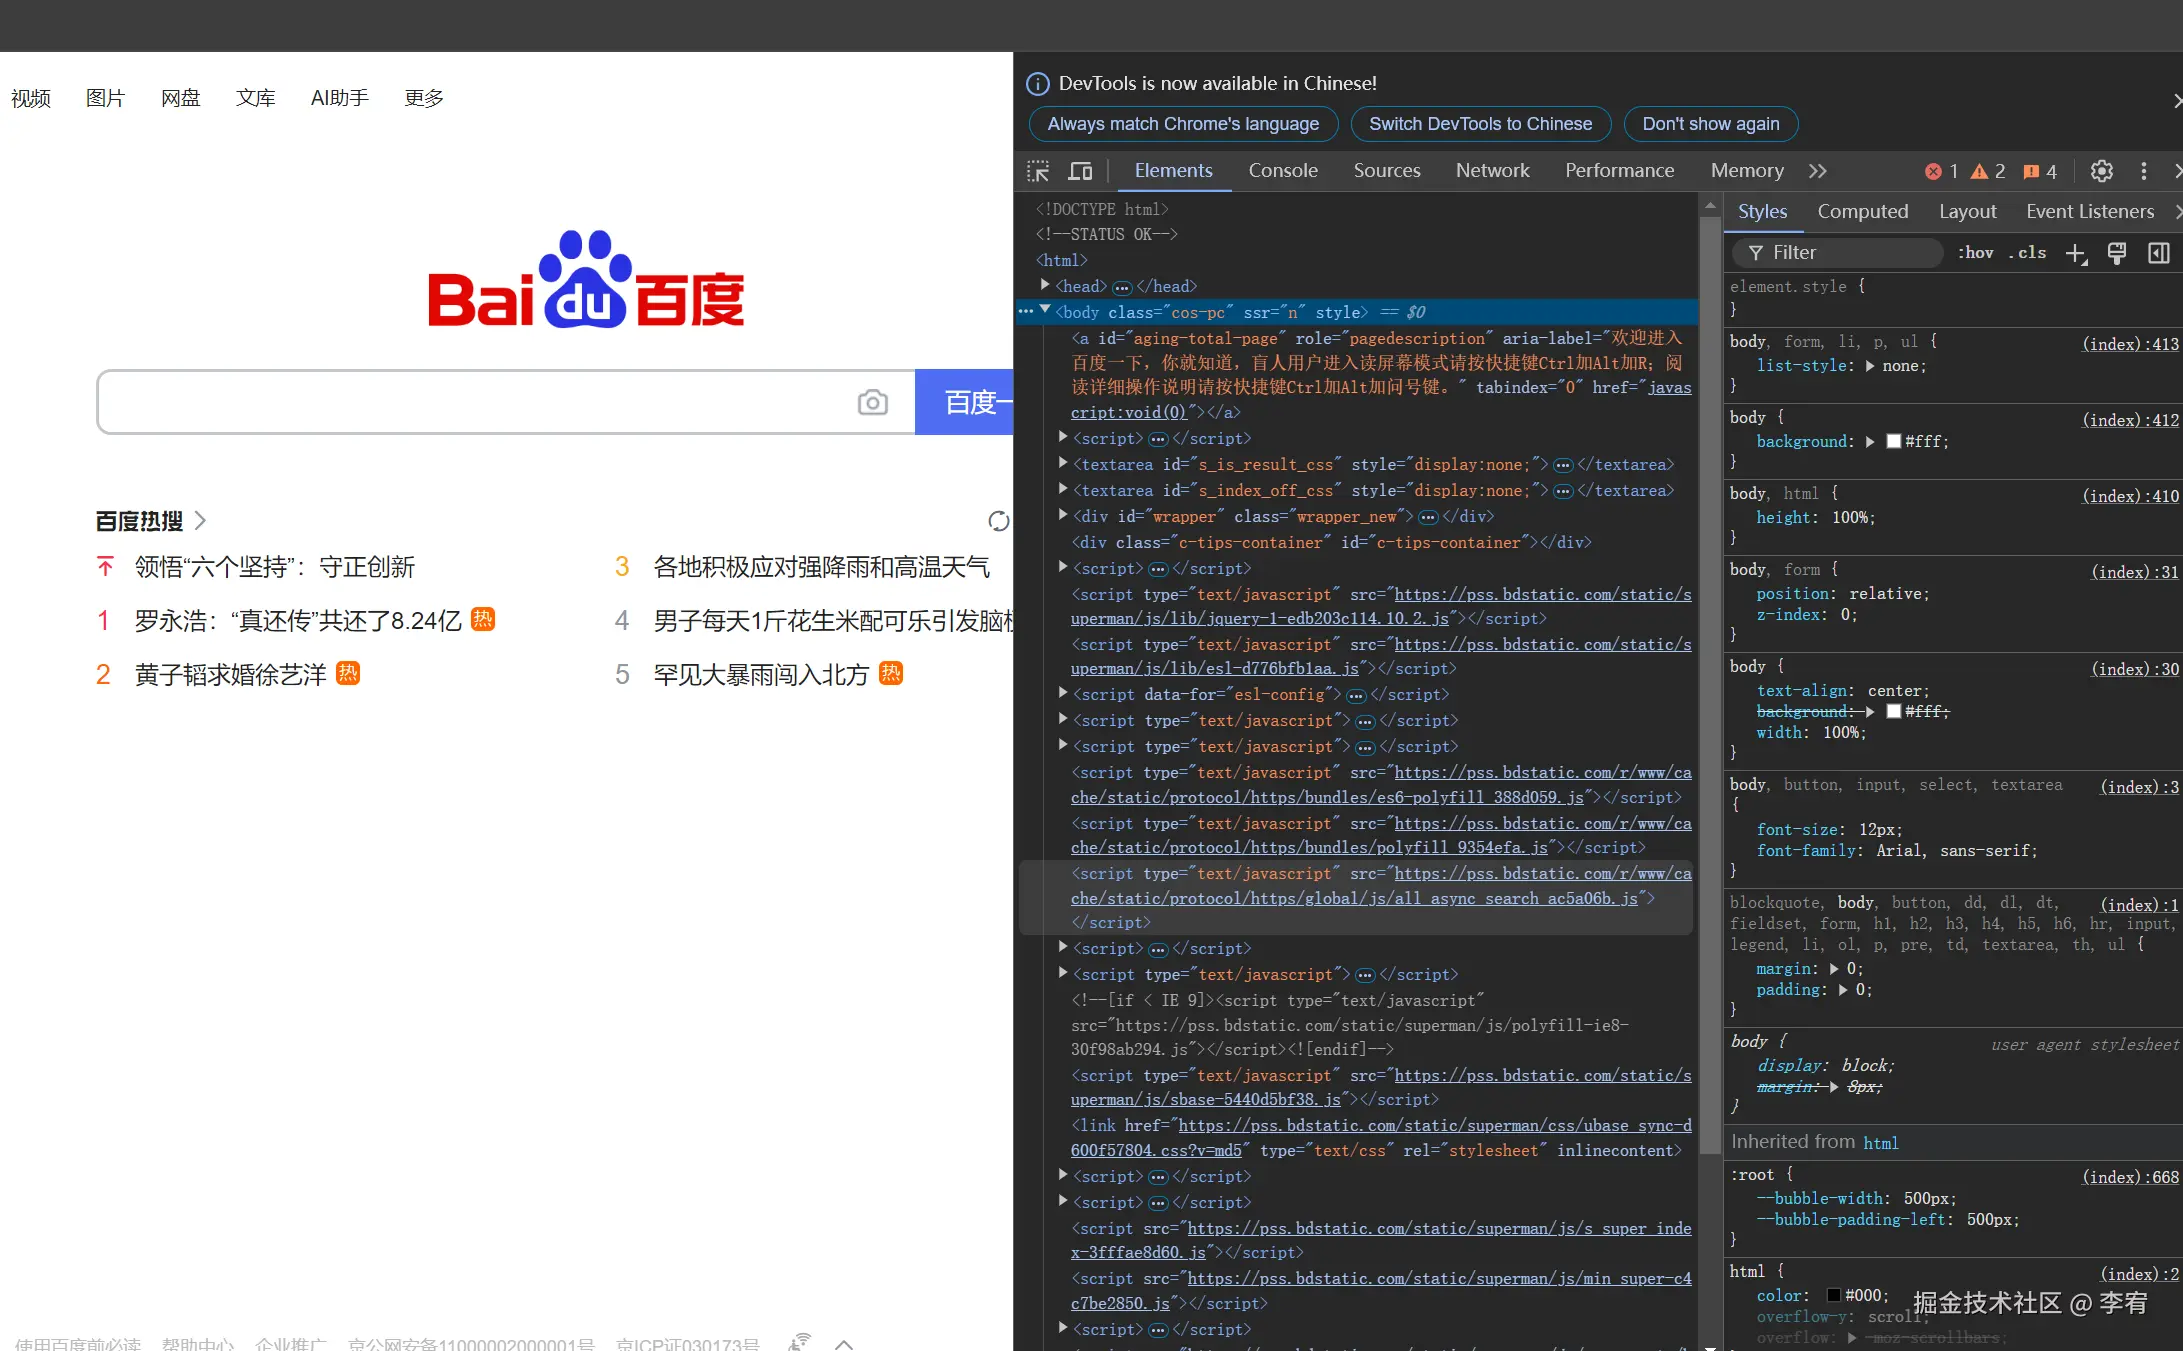The width and height of the screenshot is (2183, 1351).
Task: Toggle the computed styles sidebar icon
Action: [2158, 253]
